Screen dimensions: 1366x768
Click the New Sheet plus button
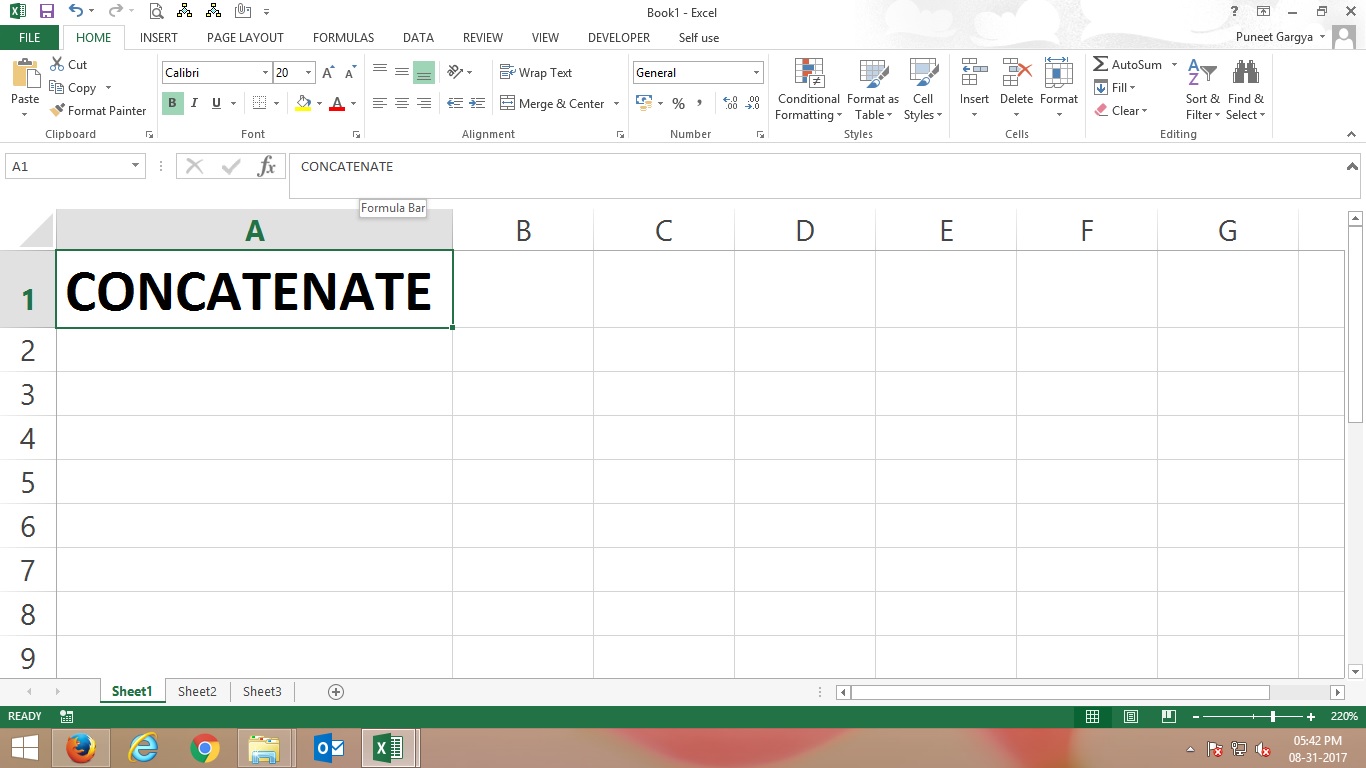336,691
